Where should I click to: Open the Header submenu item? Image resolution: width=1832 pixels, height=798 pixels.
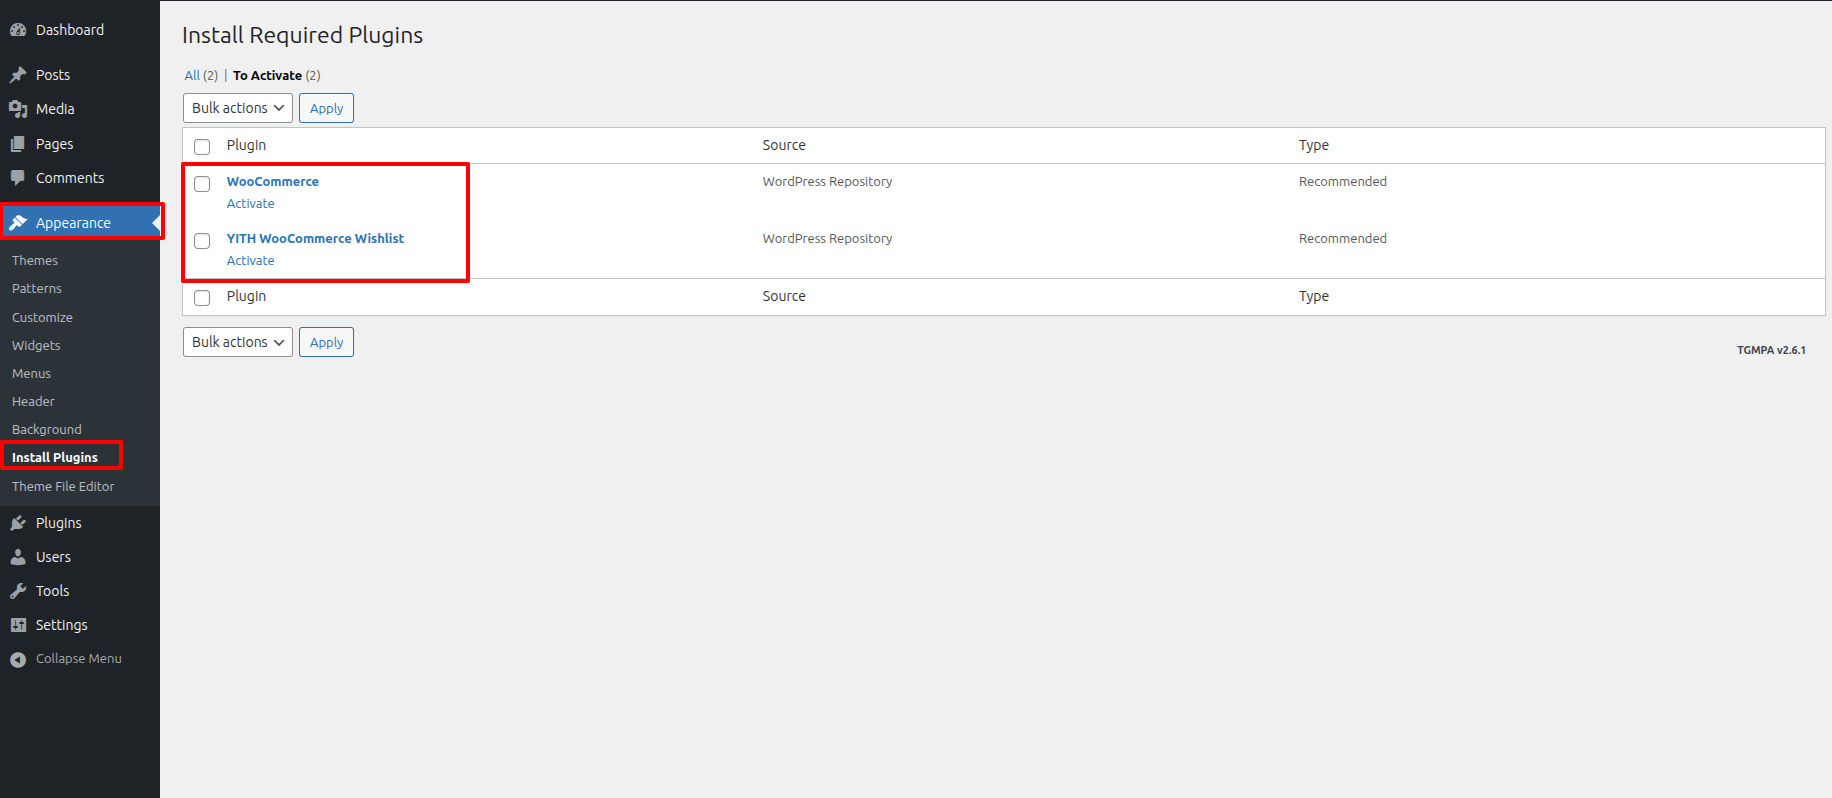[x=33, y=401]
